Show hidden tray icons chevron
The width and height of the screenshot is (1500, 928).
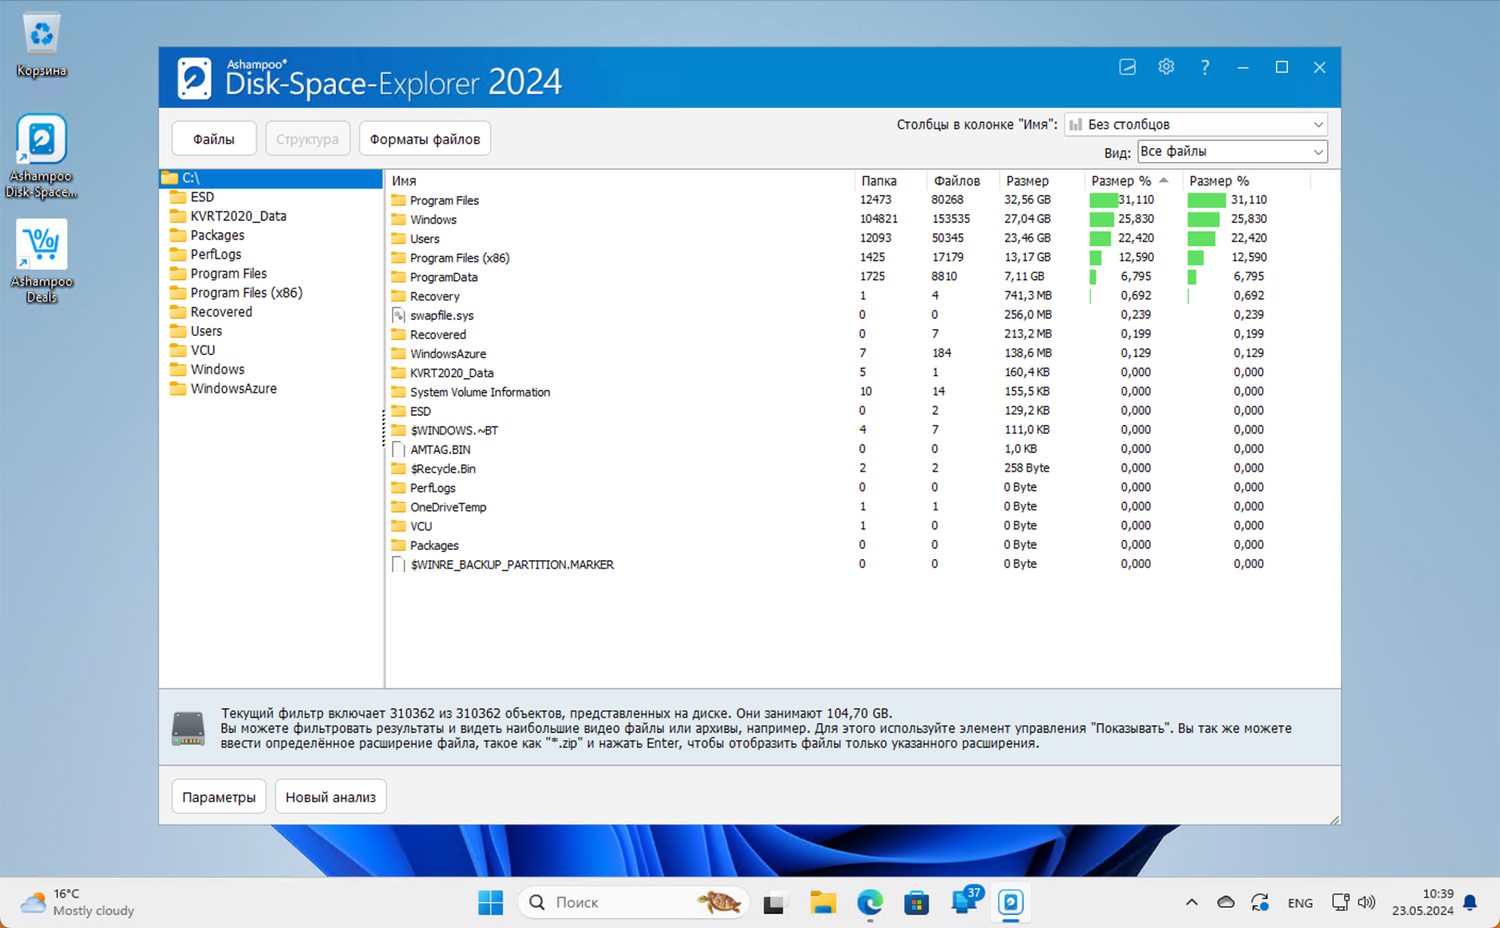(x=1191, y=902)
